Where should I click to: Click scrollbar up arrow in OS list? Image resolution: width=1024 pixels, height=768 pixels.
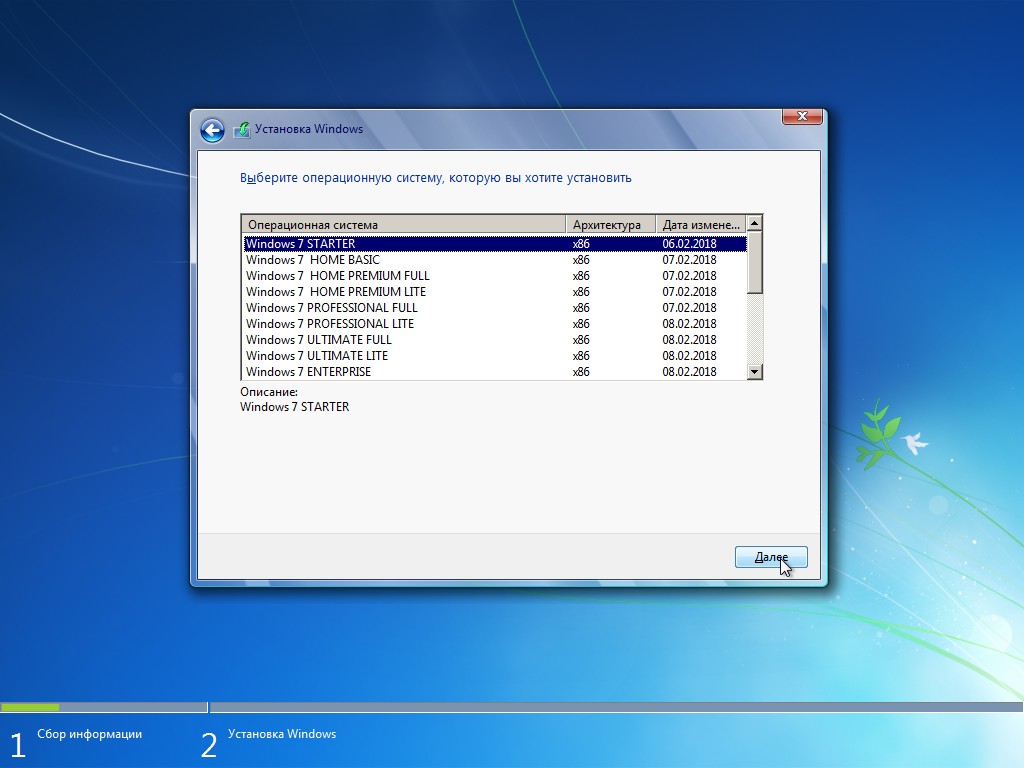pyautogui.click(x=755, y=223)
